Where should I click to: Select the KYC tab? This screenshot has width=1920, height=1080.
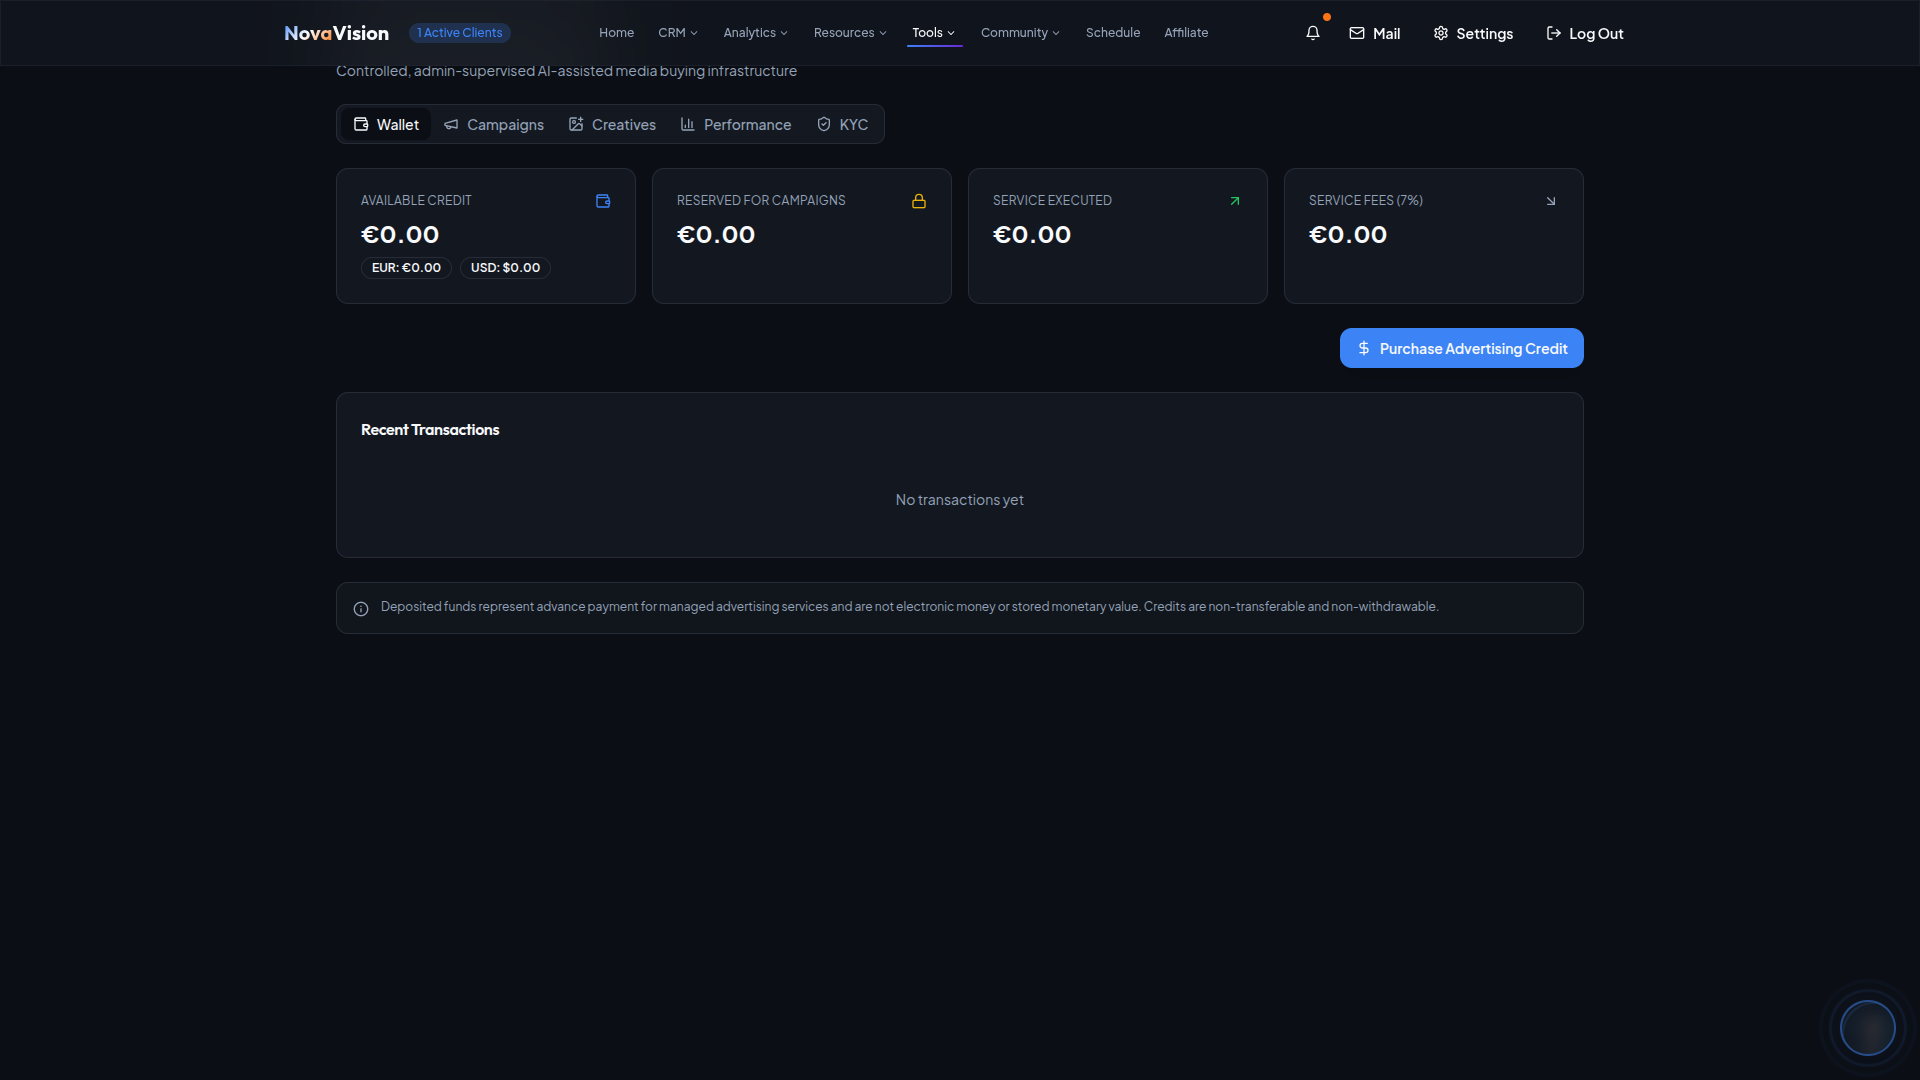(x=842, y=125)
